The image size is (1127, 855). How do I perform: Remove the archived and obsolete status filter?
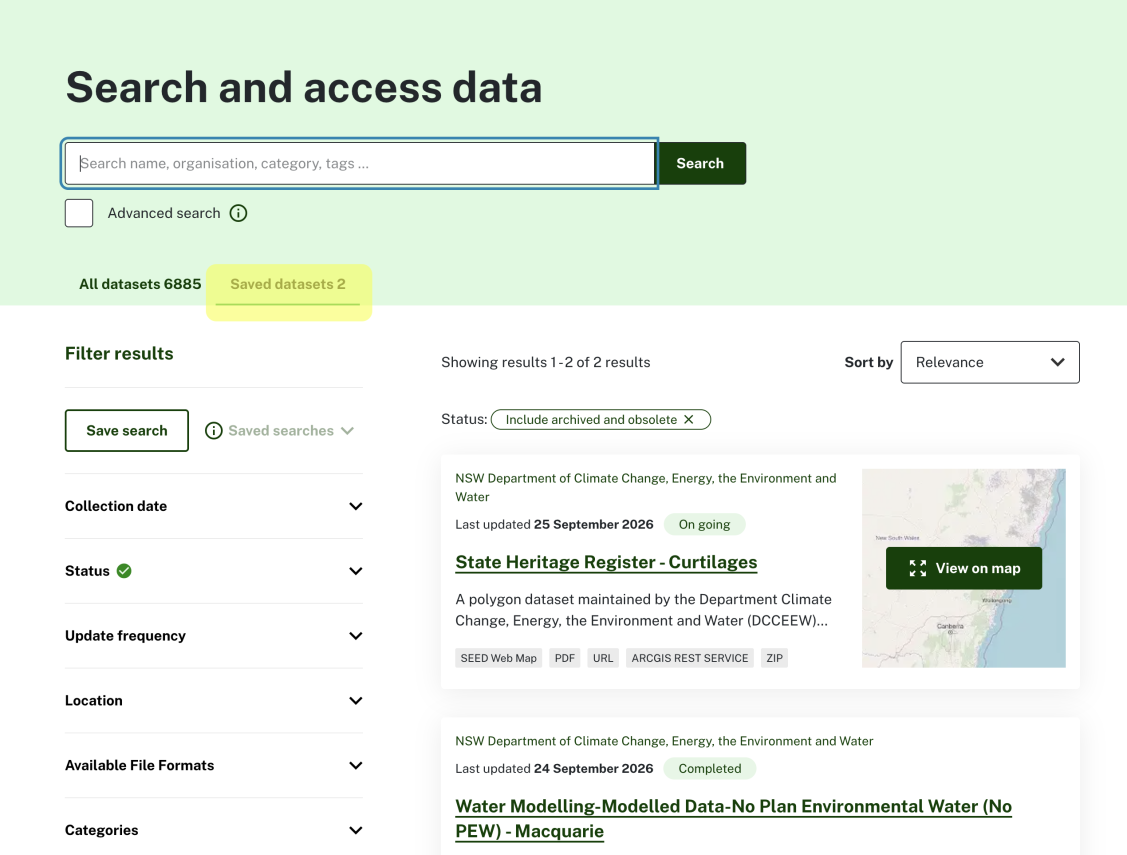(689, 420)
